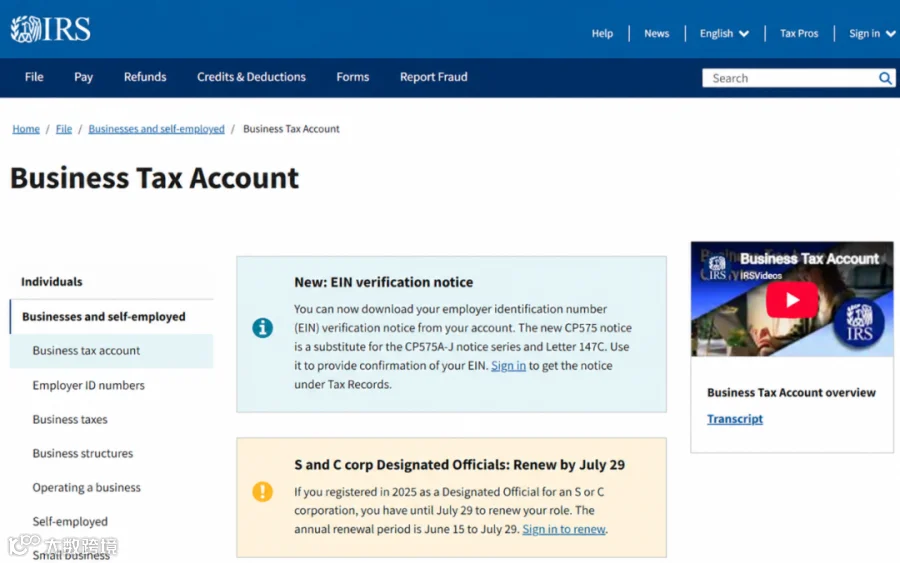
Task: Click into the Search input field
Action: (x=789, y=78)
